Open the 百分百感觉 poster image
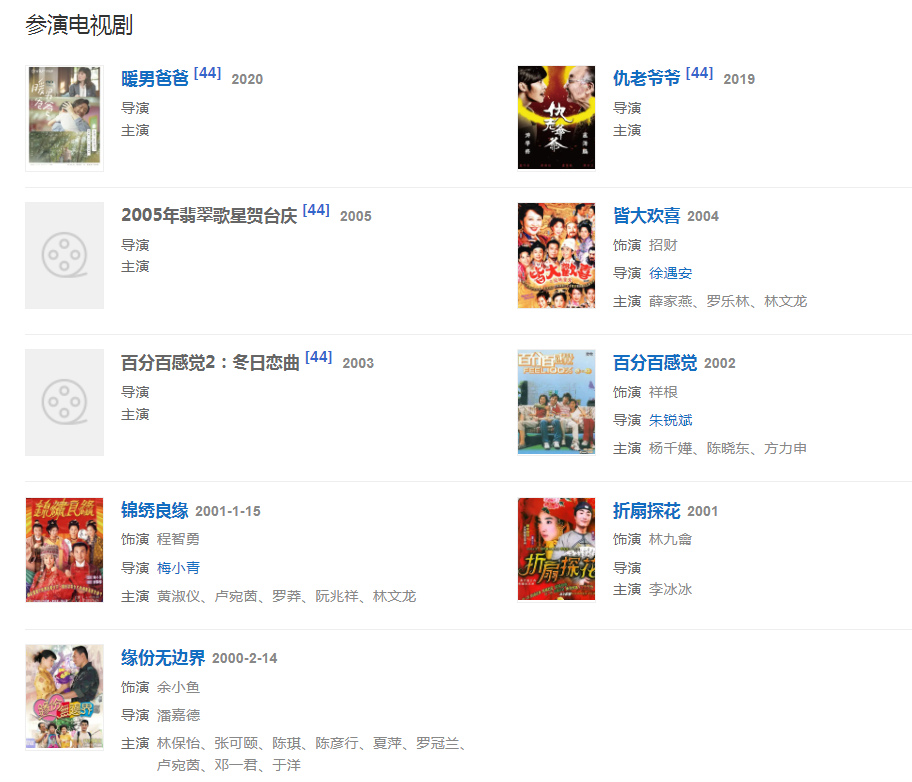This screenshot has width=912, height=782. [x=557, y=402]
